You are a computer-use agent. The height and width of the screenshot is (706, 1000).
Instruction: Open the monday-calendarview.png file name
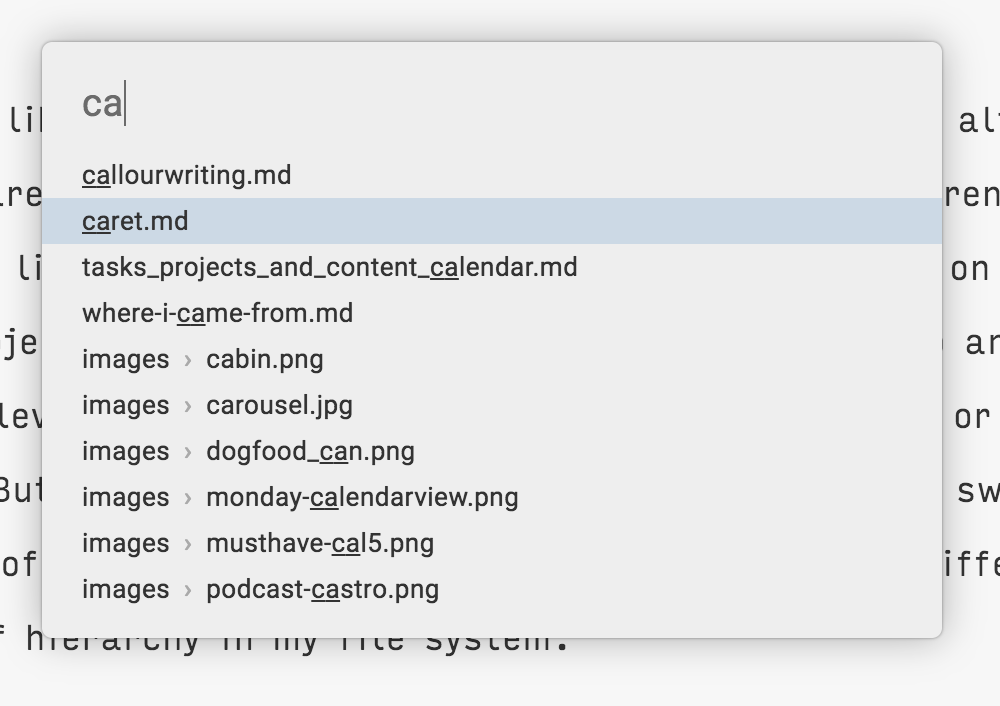[362, 497]
